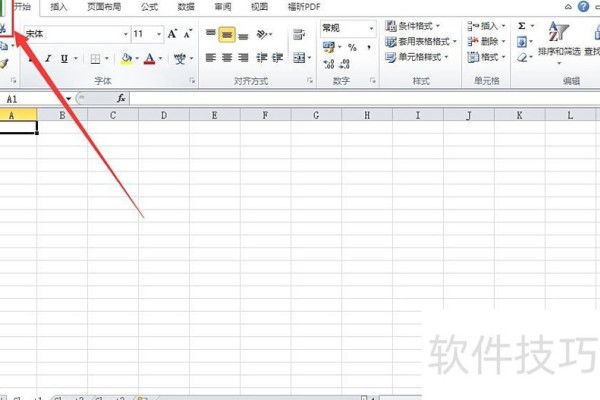Switch to the 数据 tab

pyautogui.click(x=186, y=7)
